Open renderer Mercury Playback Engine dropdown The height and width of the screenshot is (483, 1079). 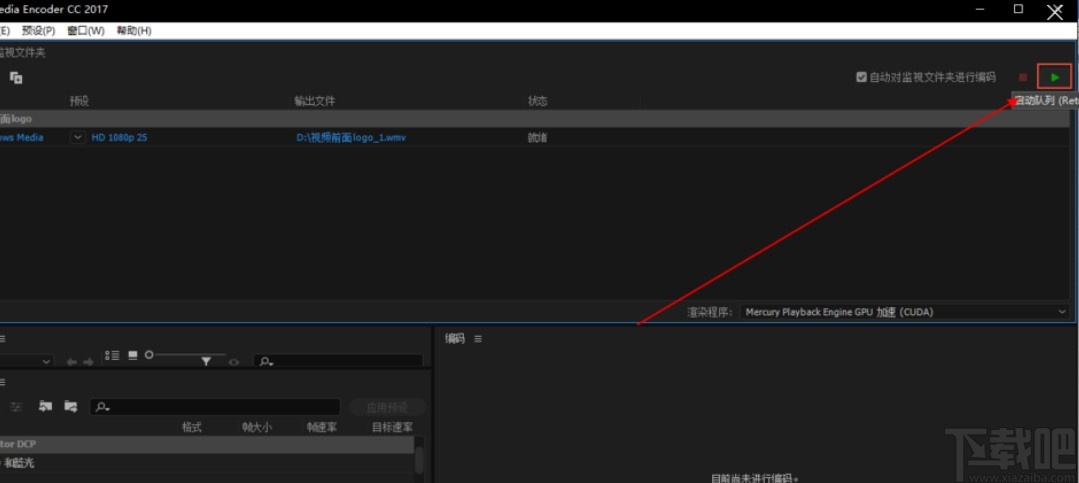905,312
